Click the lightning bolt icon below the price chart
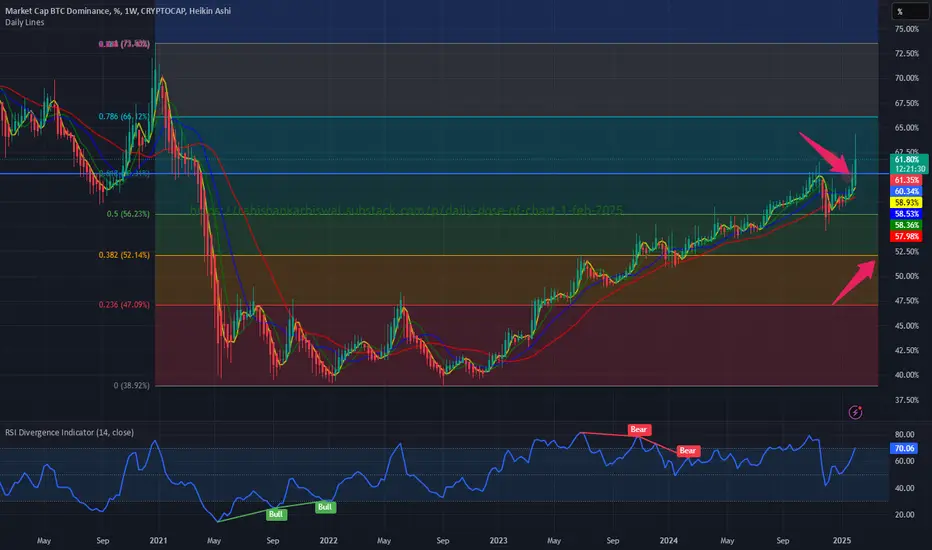 (x=855, y=412)
